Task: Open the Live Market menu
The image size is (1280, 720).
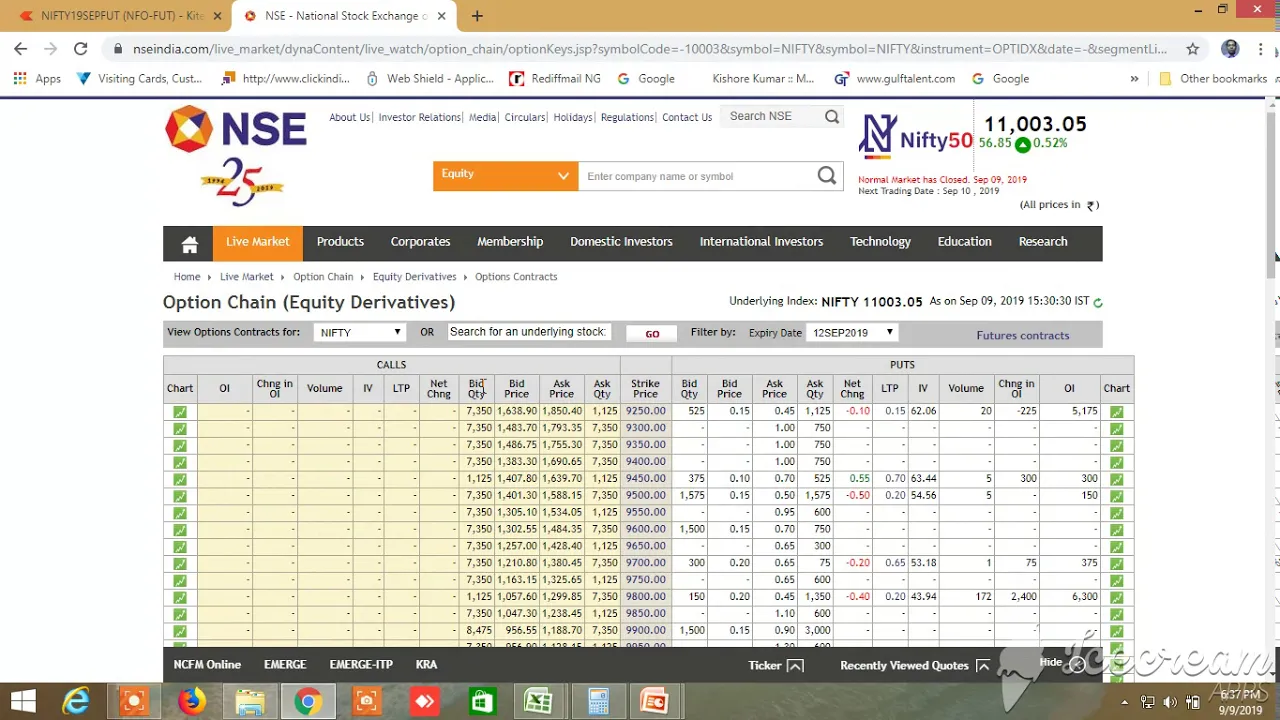Action: (257, 242)
